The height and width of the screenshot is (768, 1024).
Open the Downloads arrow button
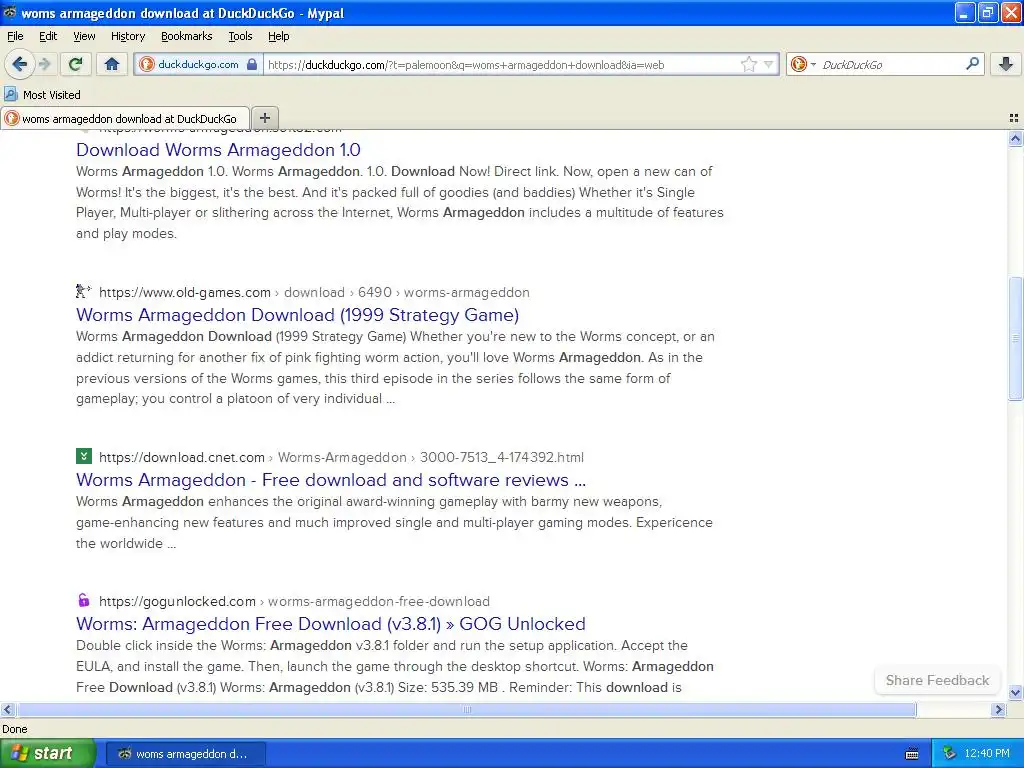click(1006, 64)
